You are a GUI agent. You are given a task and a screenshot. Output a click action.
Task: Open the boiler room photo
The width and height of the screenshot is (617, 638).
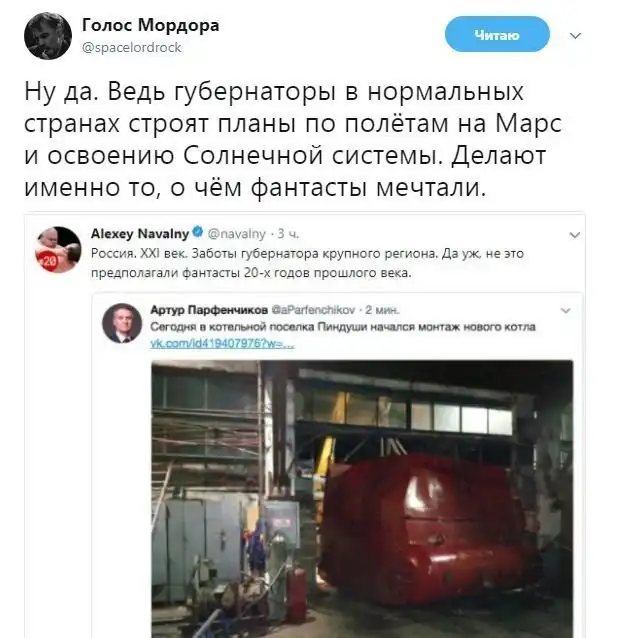pyautogui.click(x=362, y=498)
